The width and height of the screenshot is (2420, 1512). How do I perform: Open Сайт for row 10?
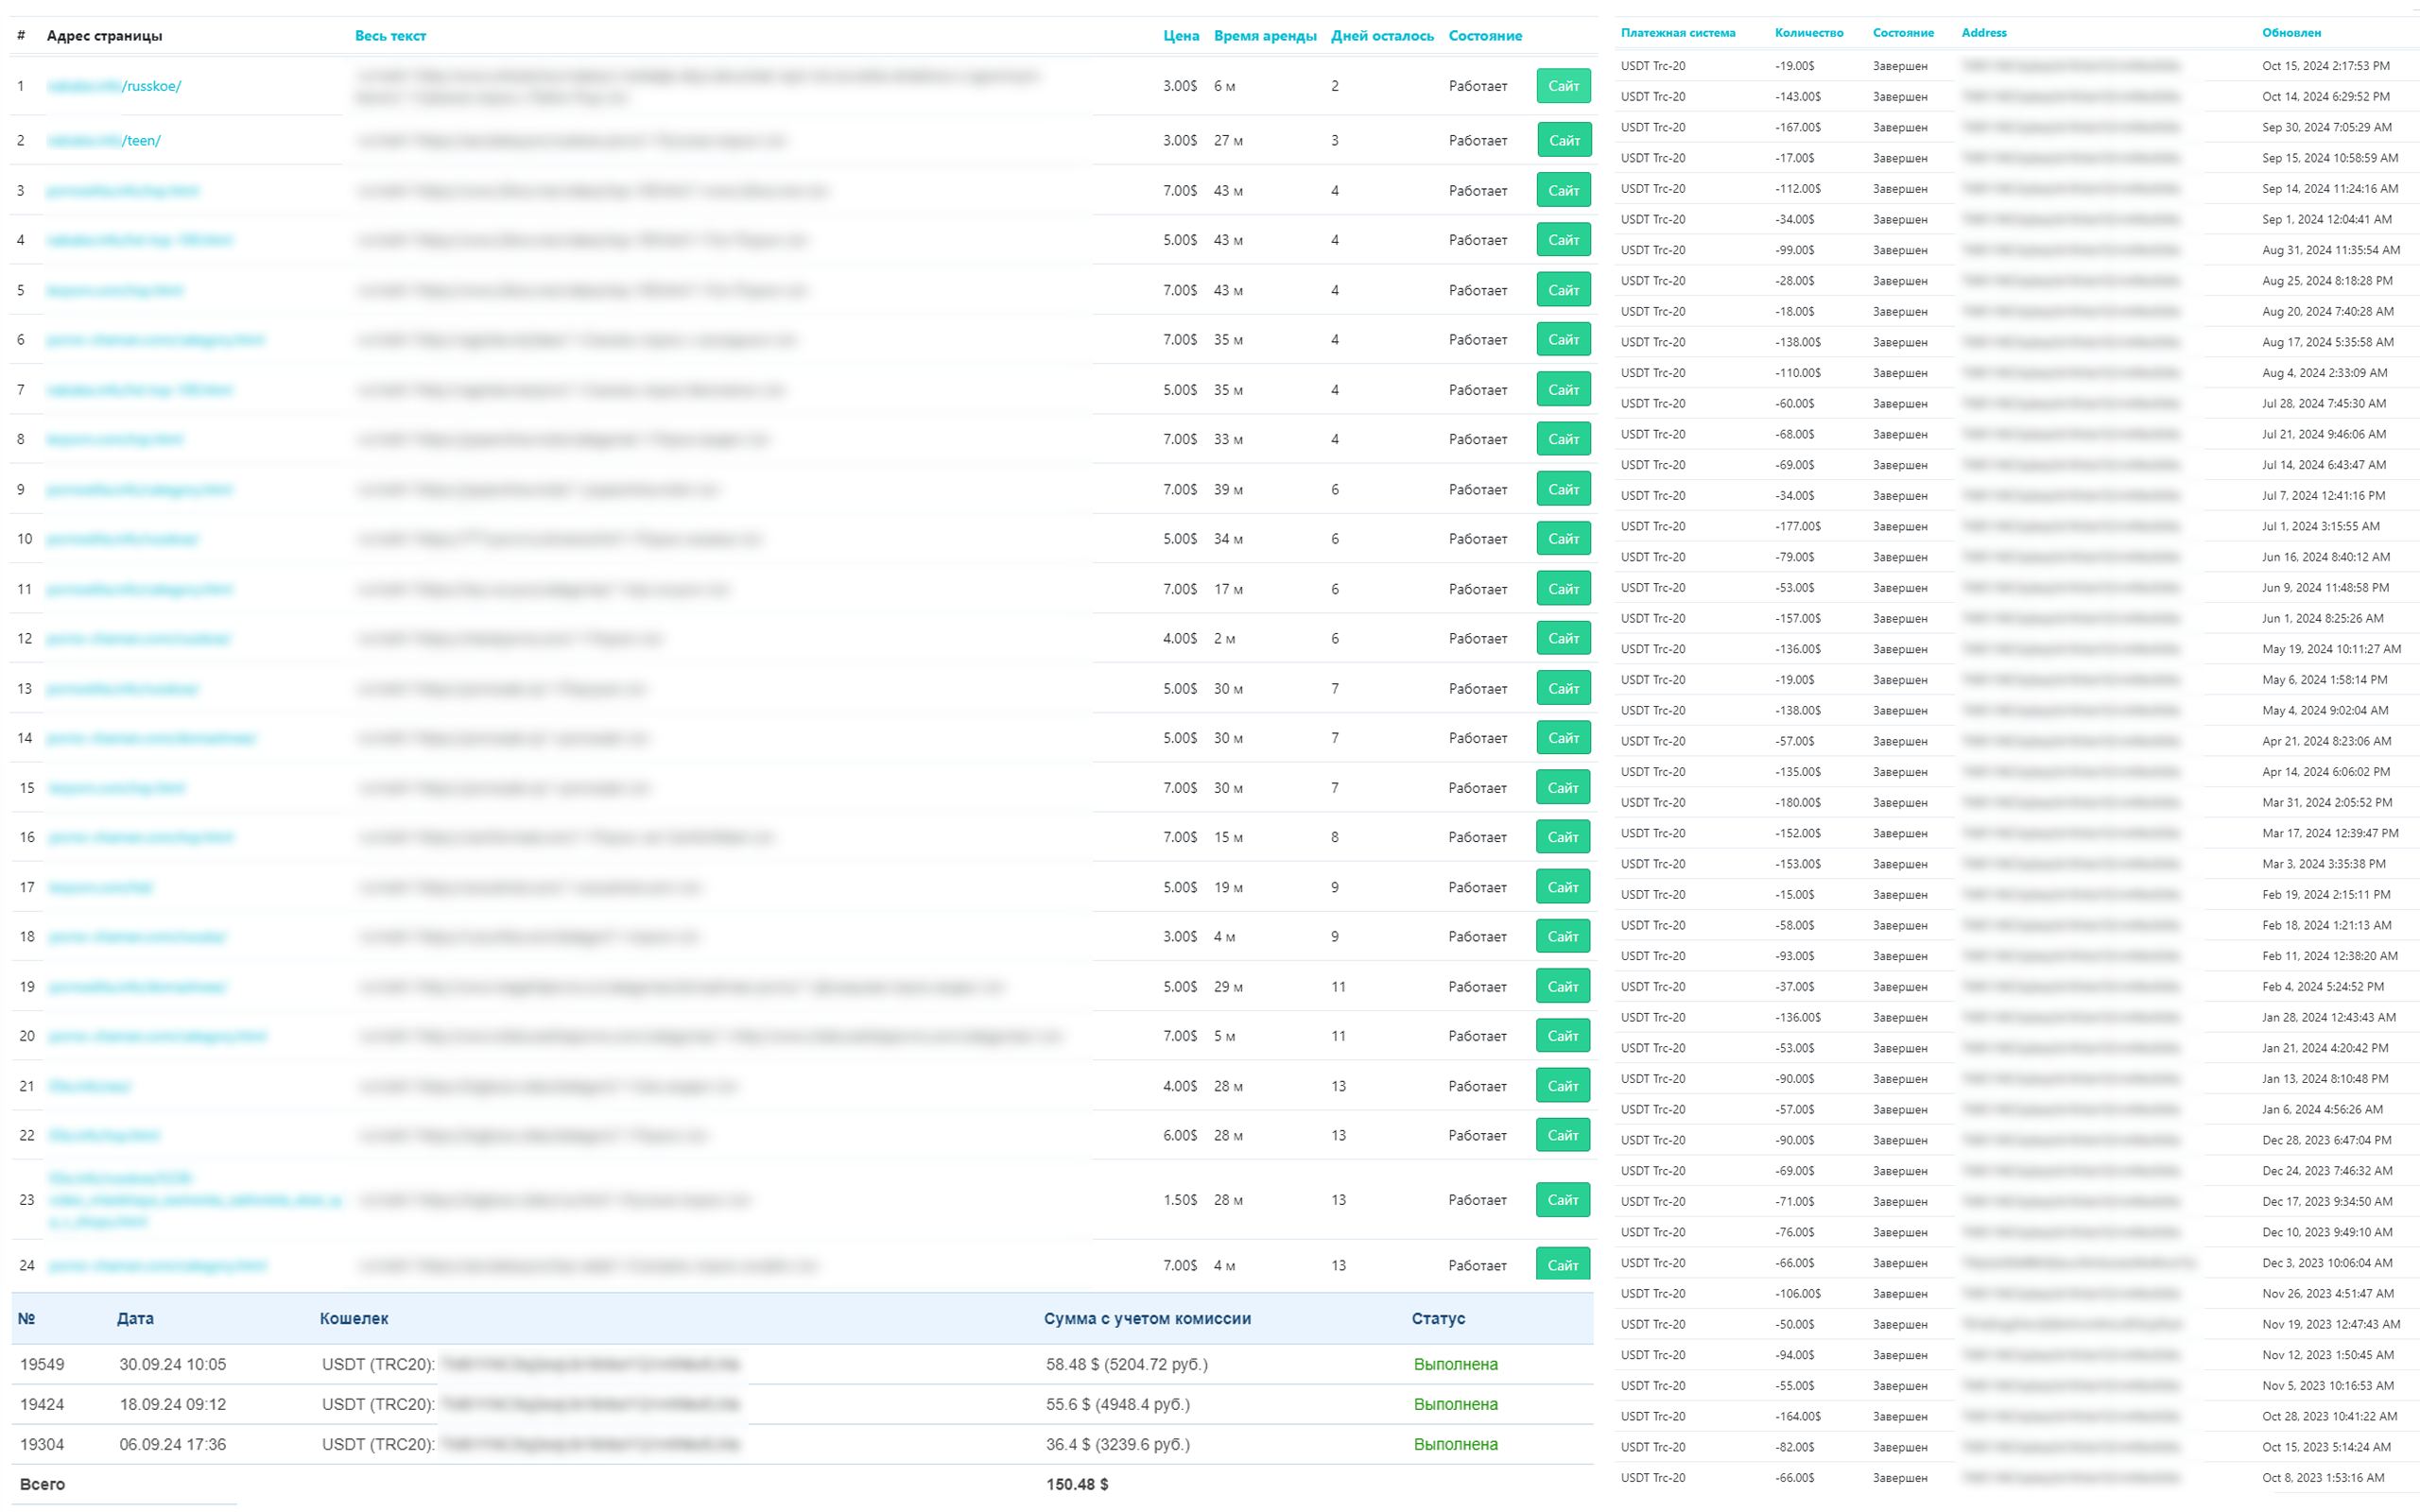pyautogui.click(x=1563, y=539)
